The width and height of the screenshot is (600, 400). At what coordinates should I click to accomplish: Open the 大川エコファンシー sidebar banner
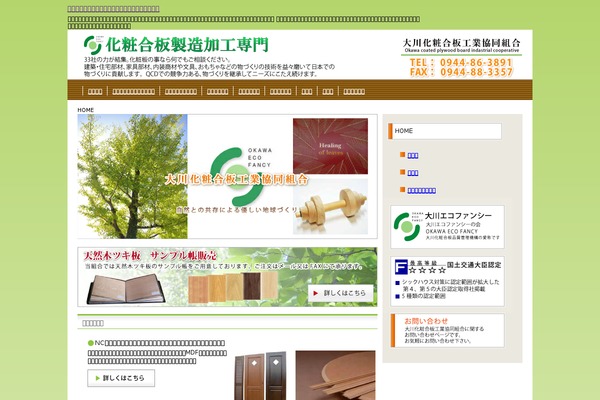click(447, 227)
